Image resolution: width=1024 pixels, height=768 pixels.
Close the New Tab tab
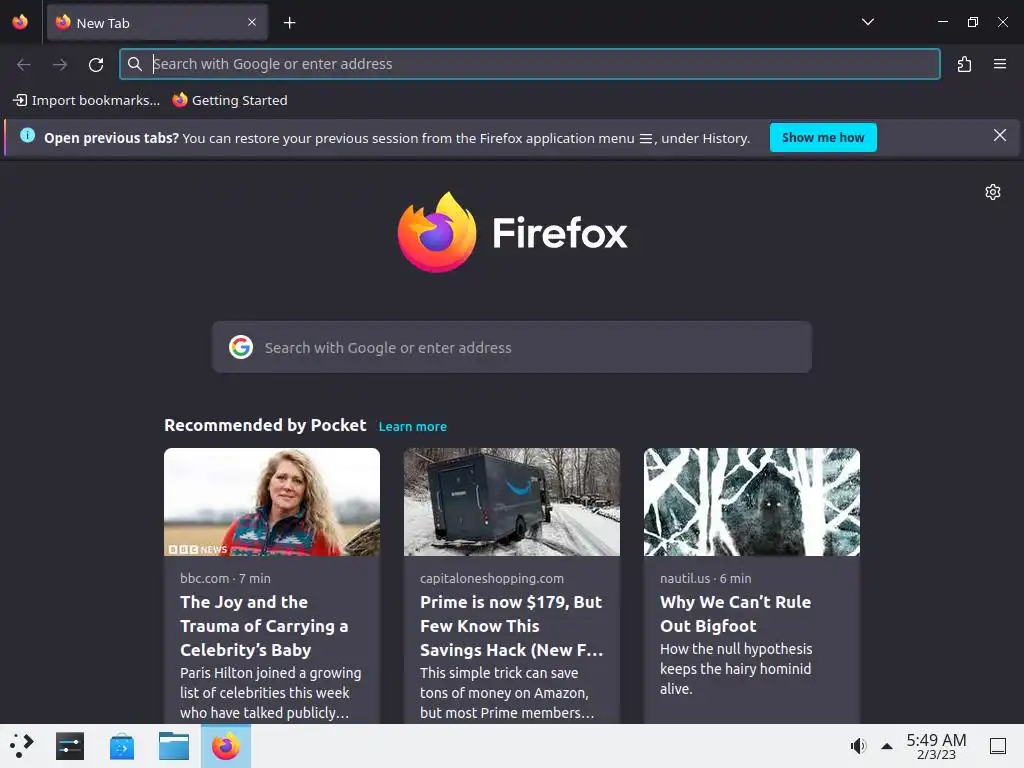pos(252,22)
